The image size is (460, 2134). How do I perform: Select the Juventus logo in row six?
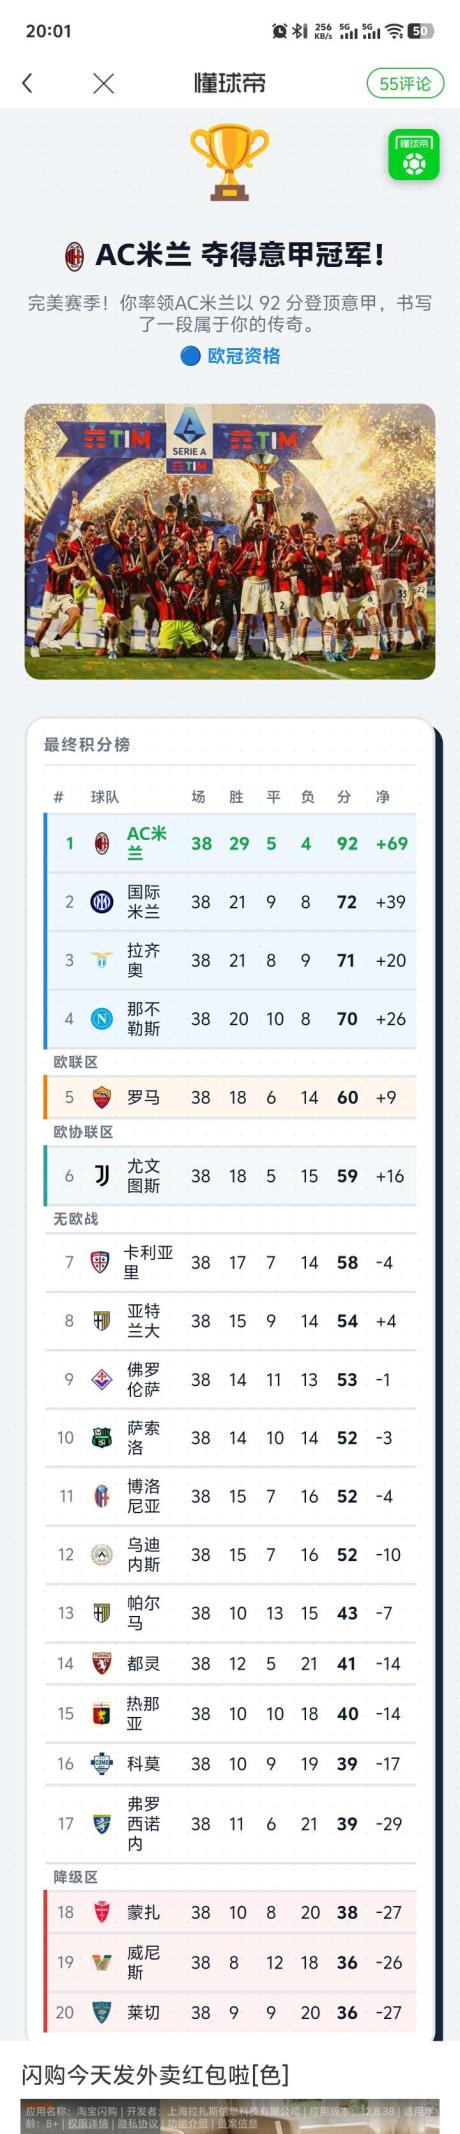[x=102, y=1176]
